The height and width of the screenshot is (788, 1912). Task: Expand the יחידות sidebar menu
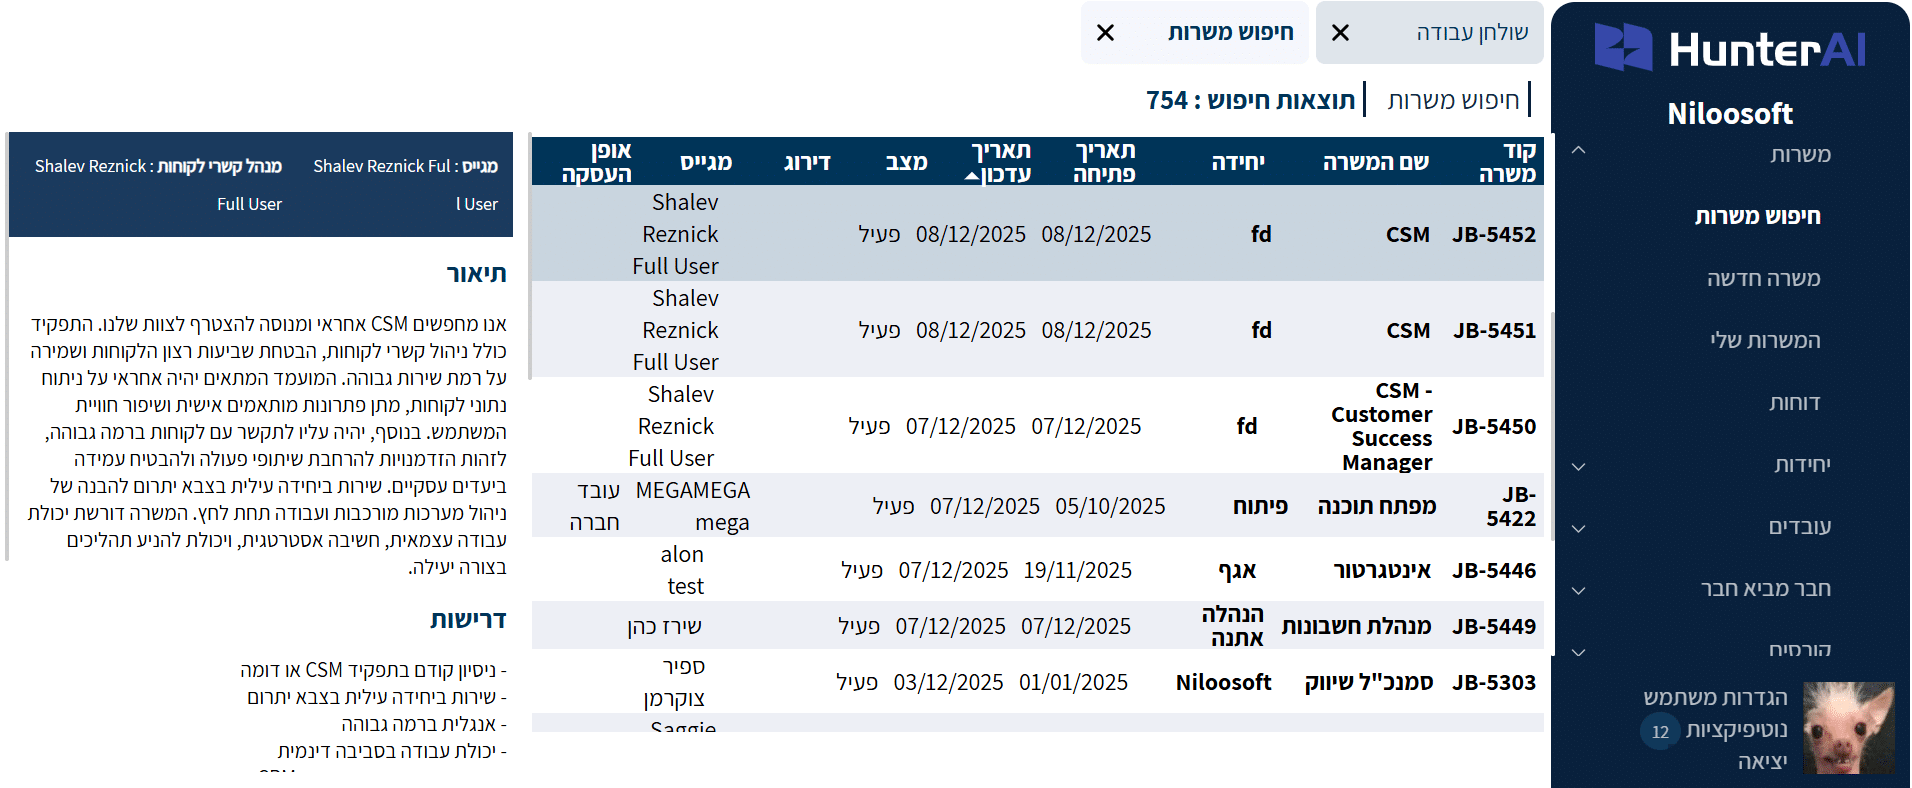1579,466
